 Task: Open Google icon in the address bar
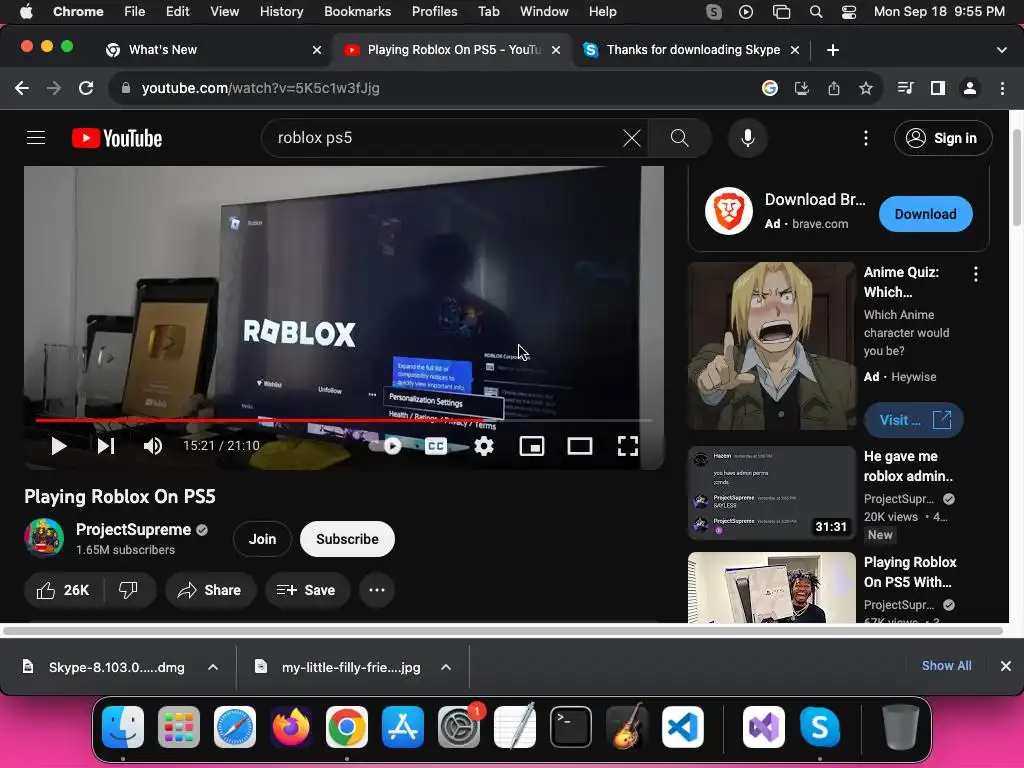click(x=770, y=88)
